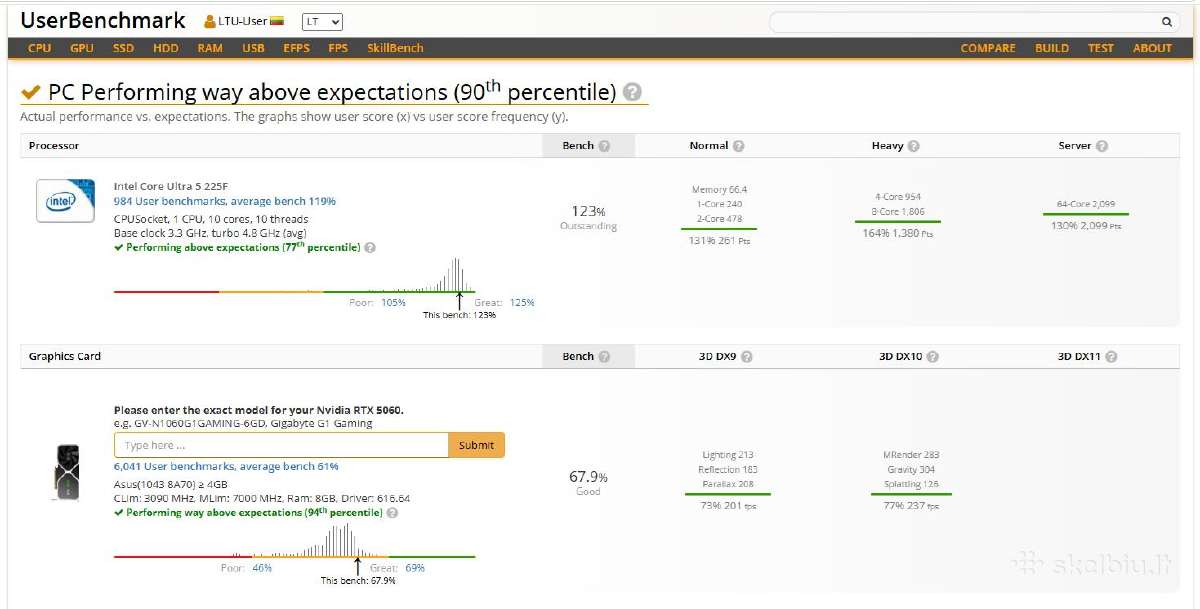Click the '73% 201 fps' DX9 result
This screenshot has height=609, width=1200.
point(728,506)
